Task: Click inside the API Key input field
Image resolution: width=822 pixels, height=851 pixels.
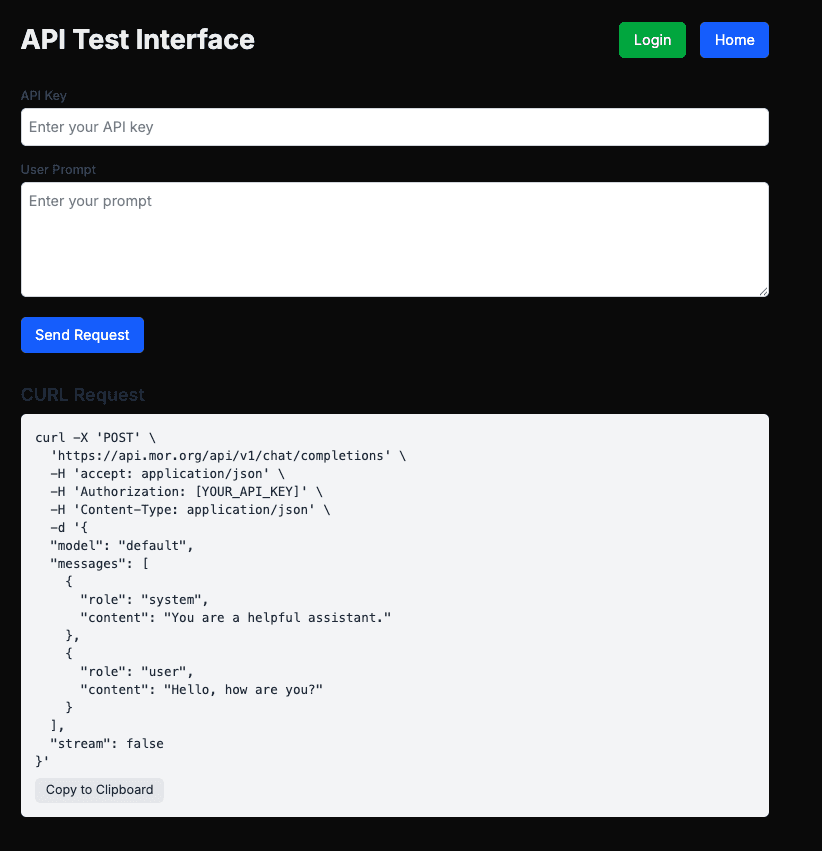Action: coord(394,127)
